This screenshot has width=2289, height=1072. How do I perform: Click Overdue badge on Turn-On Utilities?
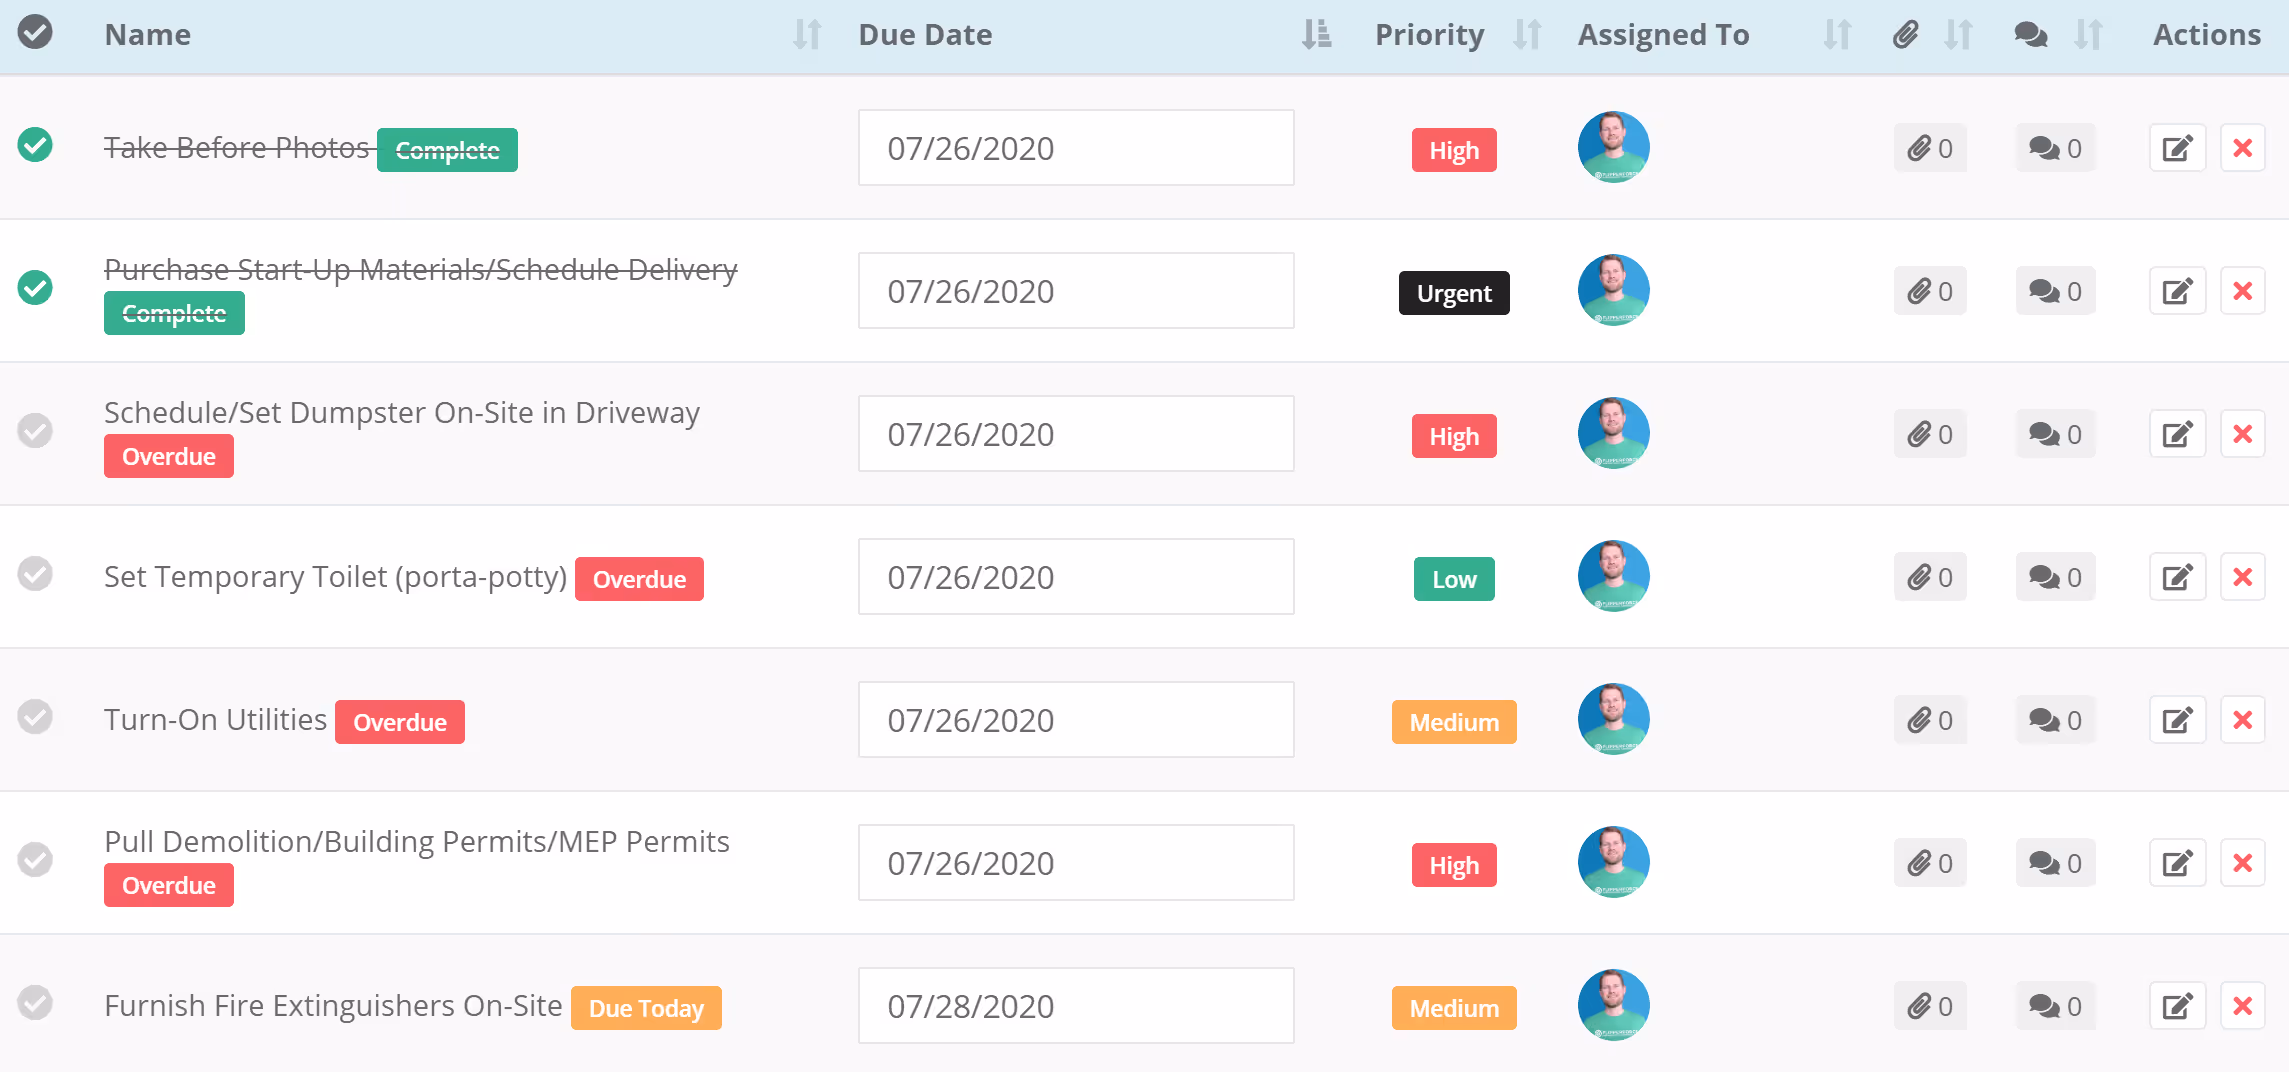click(400, 722)
